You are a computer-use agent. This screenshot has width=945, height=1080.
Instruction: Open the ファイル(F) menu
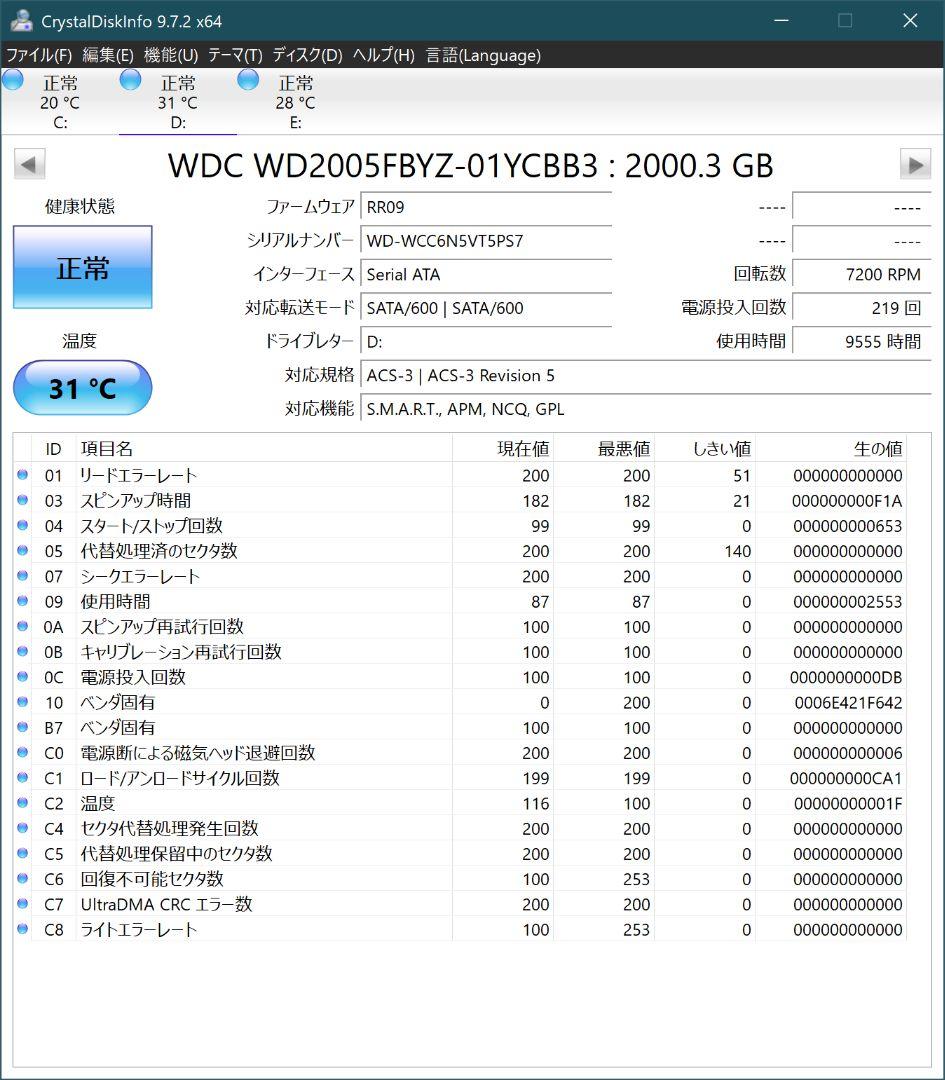click(39, 55)
